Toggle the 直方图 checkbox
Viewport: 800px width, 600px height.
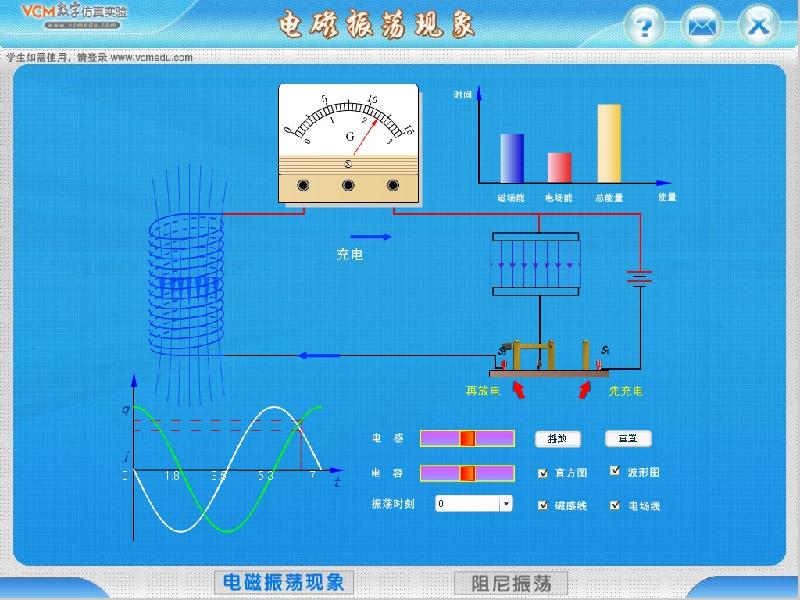click(x=543, y=473)
